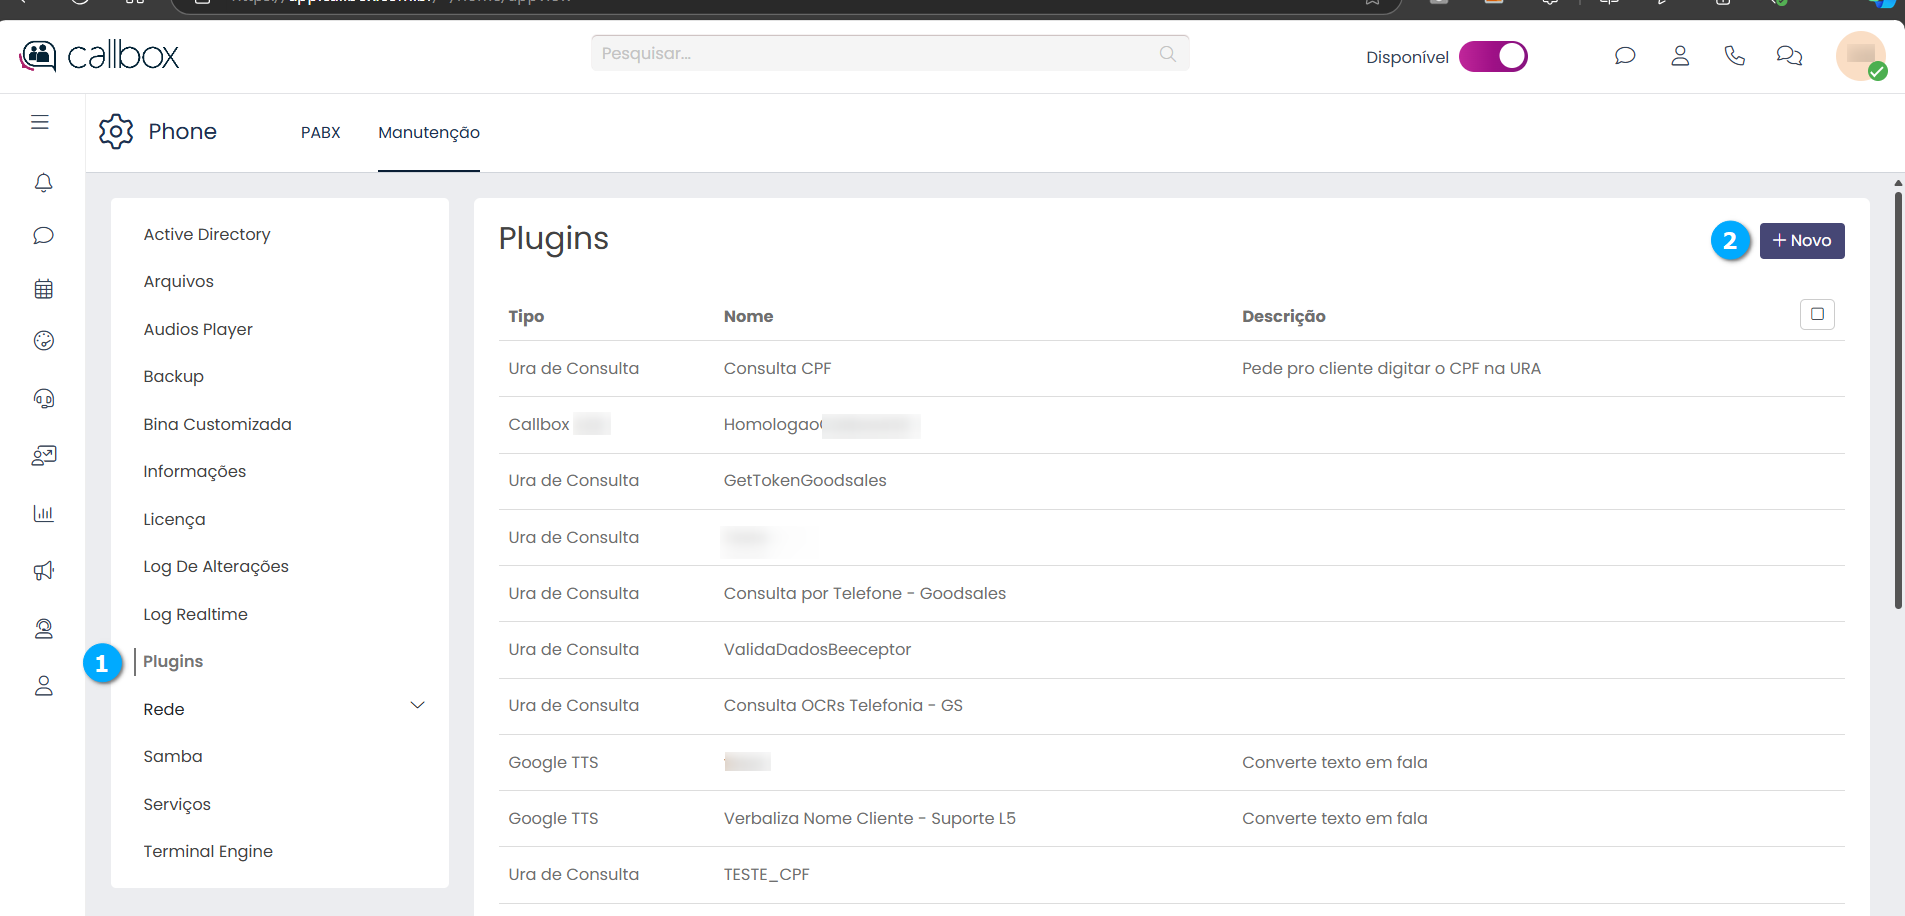
Task: Open the double chat bubbles icon in the header
Action: pos(1789,56)
